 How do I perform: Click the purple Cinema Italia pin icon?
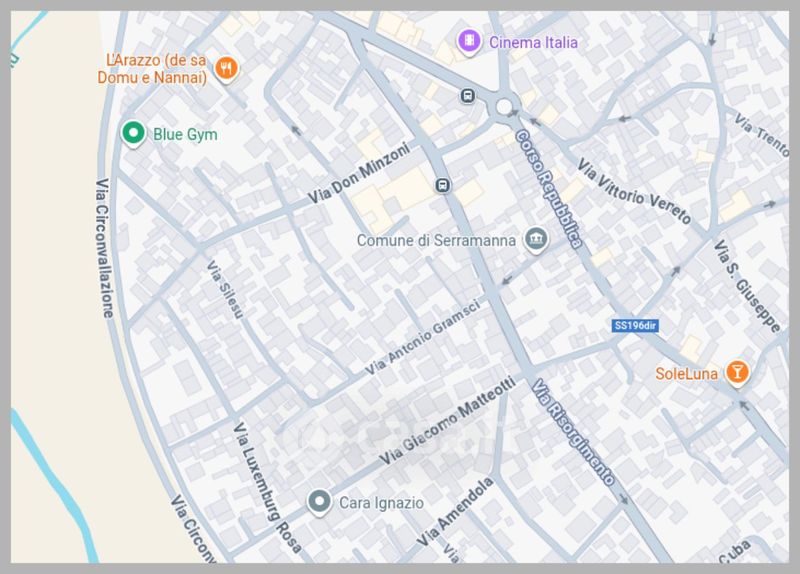pyautogui.click(x=467, y=41)
